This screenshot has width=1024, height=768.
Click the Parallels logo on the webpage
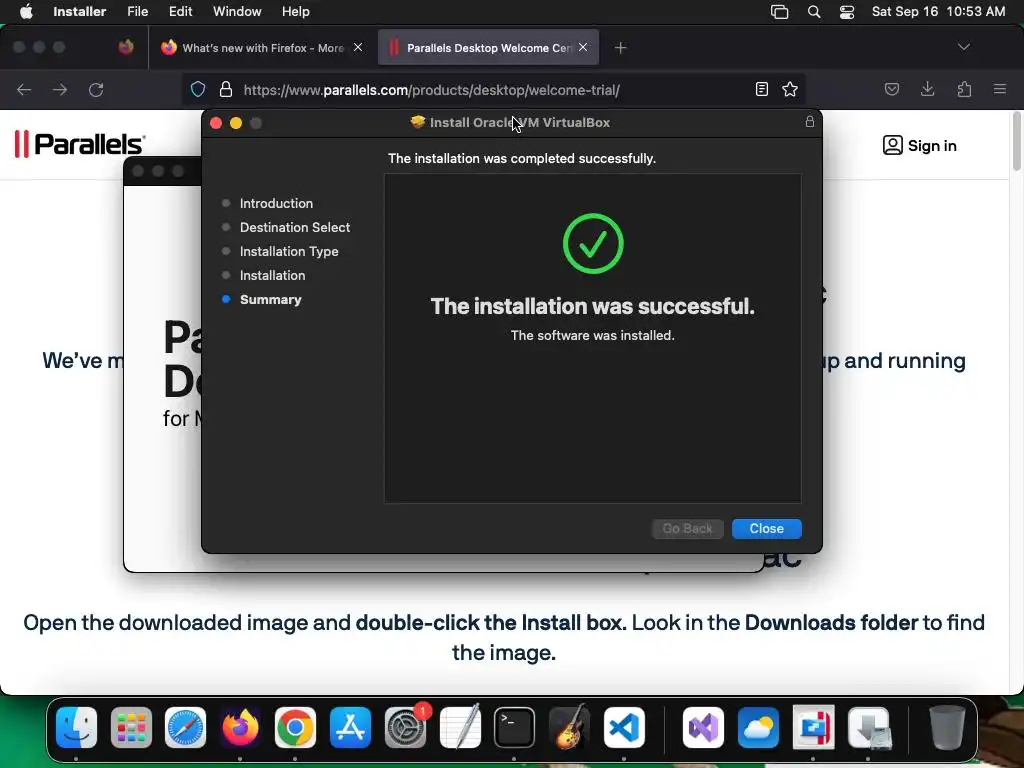pyautogui.click(x=80, y=144)
